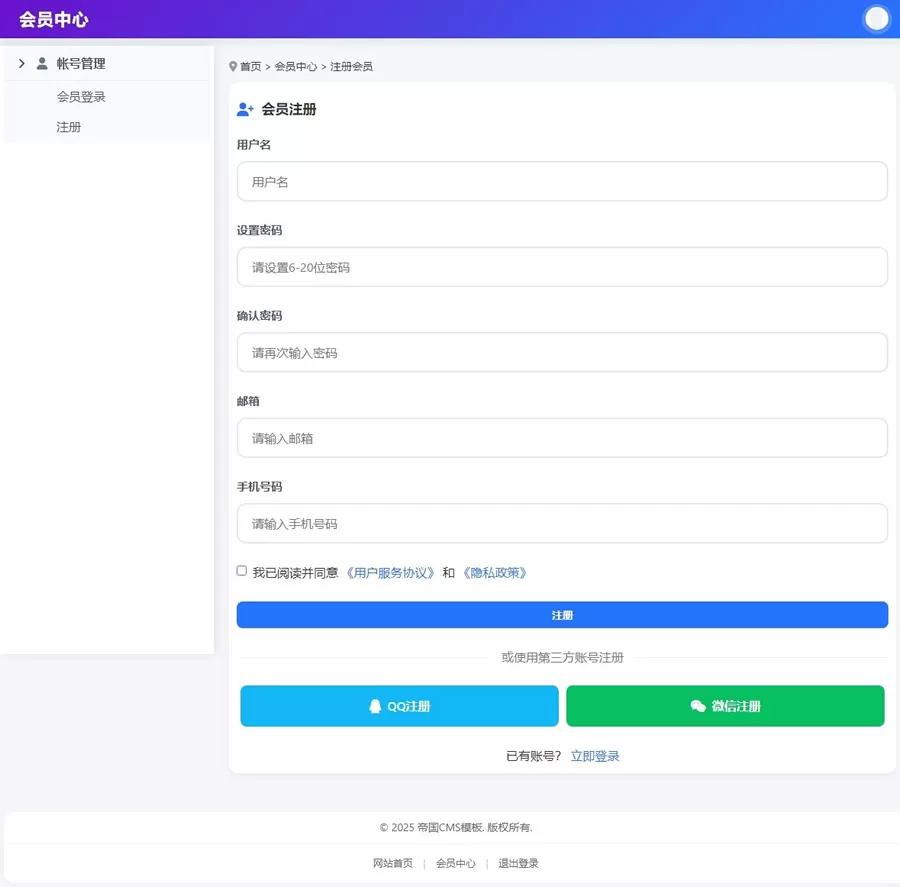900x887 pixels.
Task: Click the add-user icon beside 会员注册
Action: coord(245,109)
